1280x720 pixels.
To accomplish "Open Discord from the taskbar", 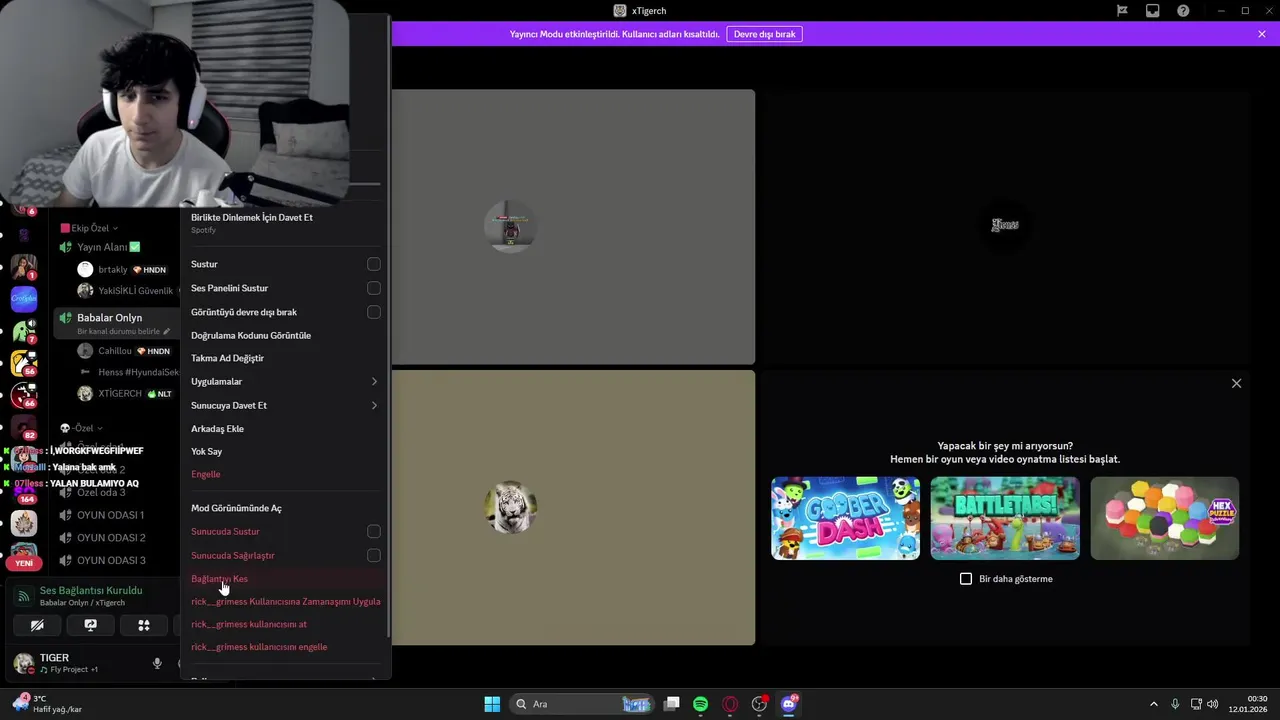I will coord(789,704).
